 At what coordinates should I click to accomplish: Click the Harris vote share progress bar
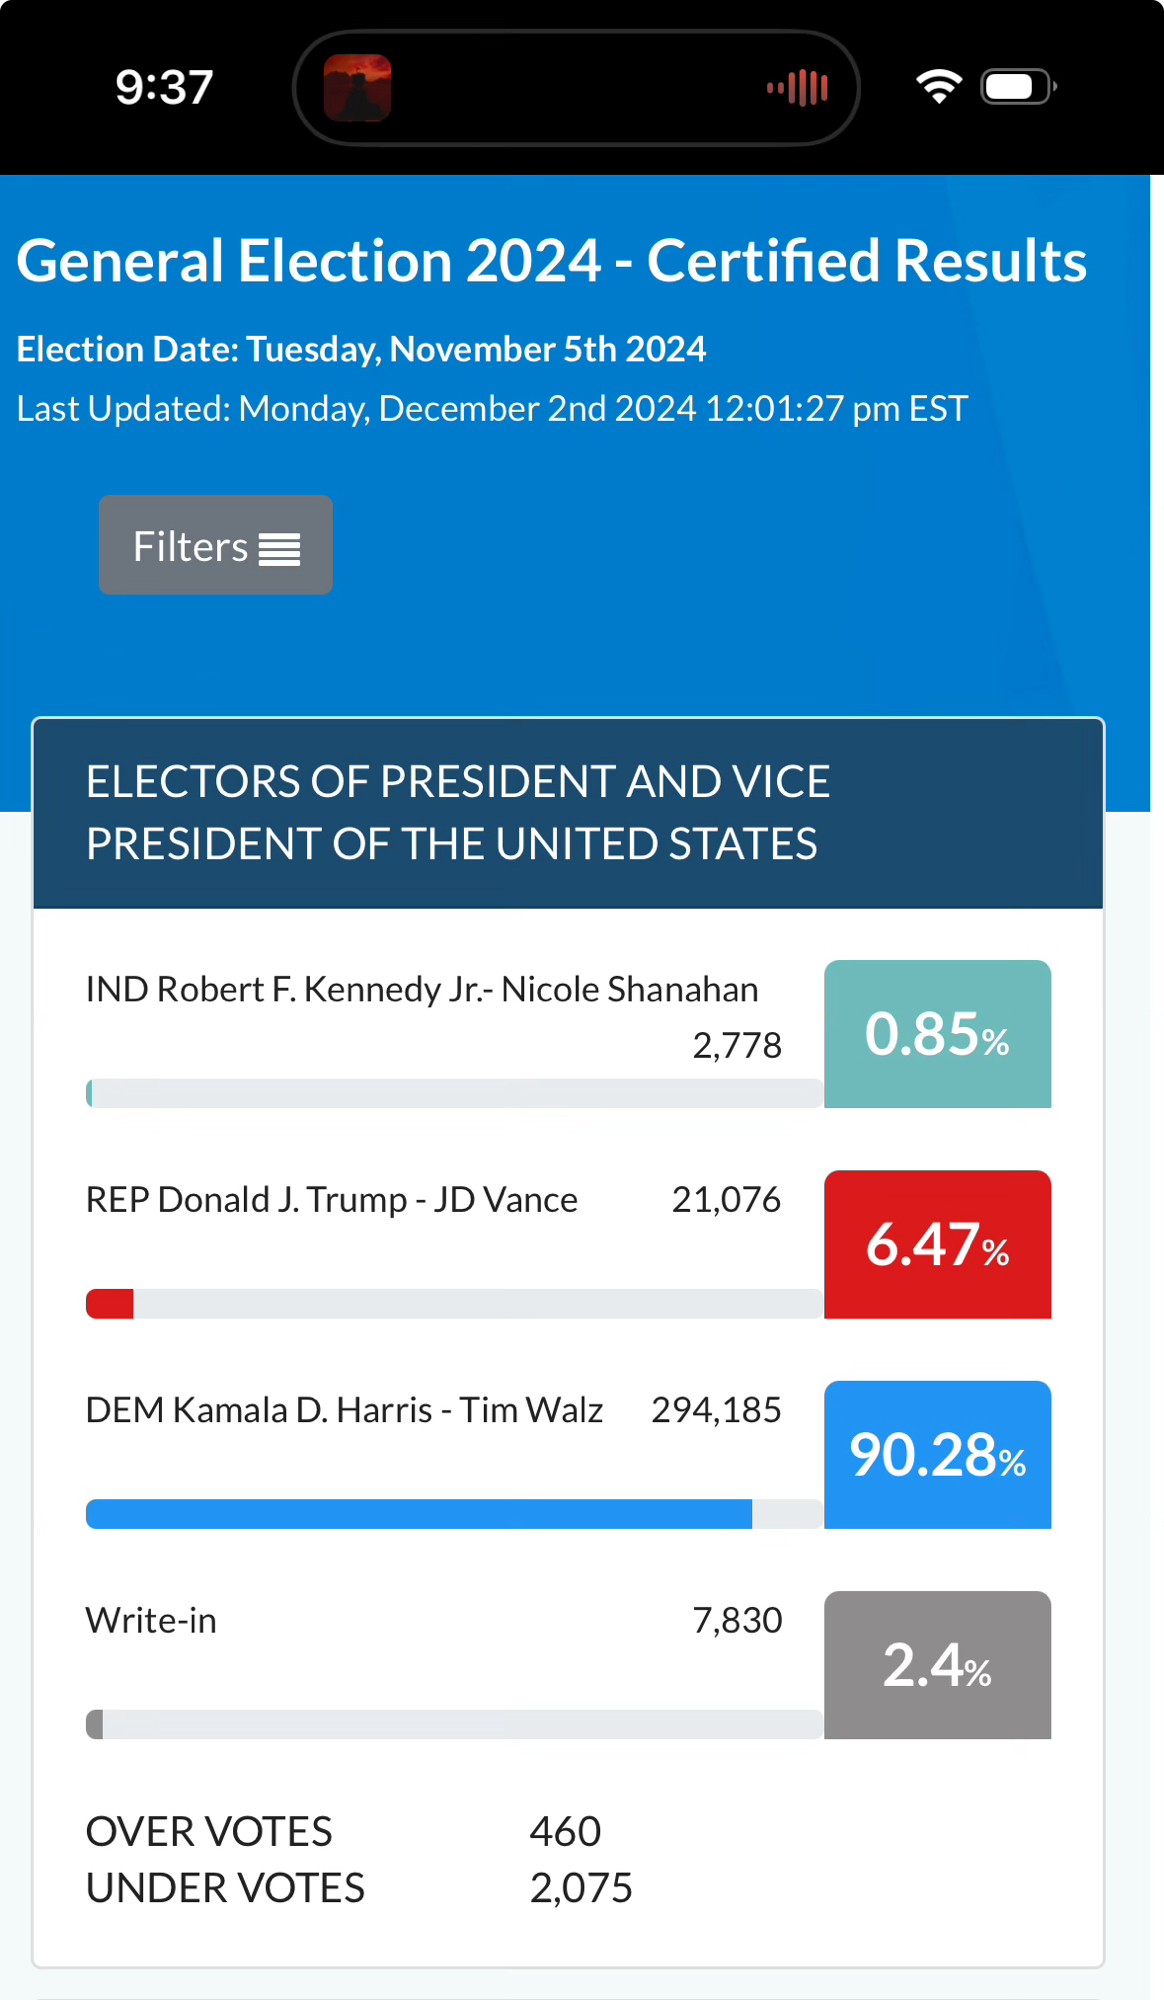(x=453, y=1514)
